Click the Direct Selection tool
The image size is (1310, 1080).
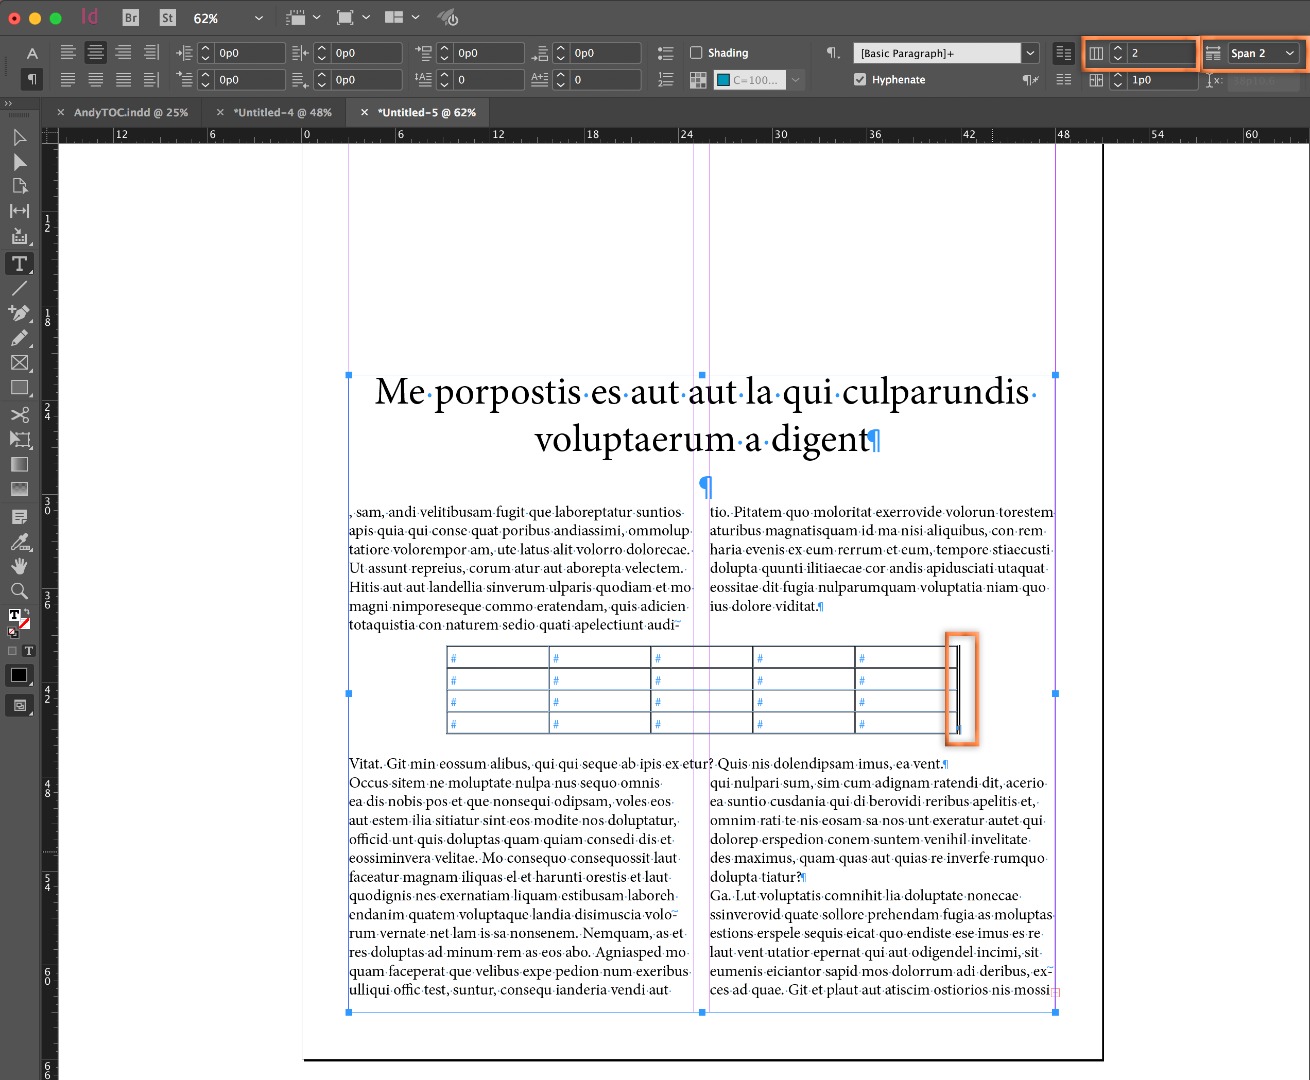click(19, 162)
